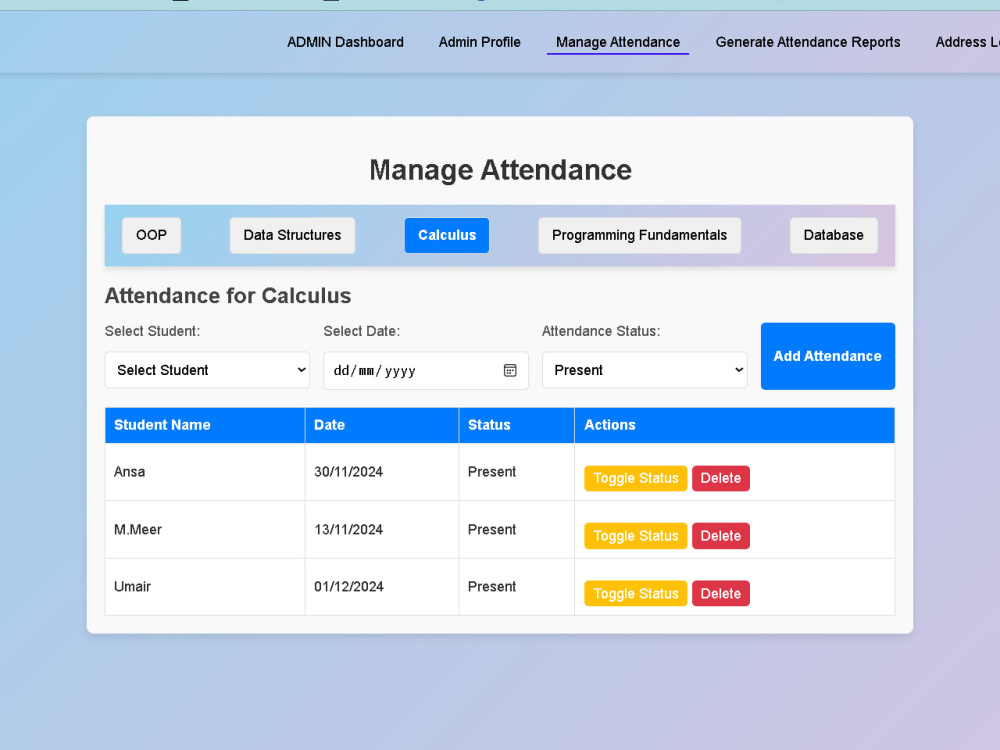The width and height of the screenshot is (1000, 750).
Task: Toggle status for Umair's attendance
Action: [x=635, y=593]
